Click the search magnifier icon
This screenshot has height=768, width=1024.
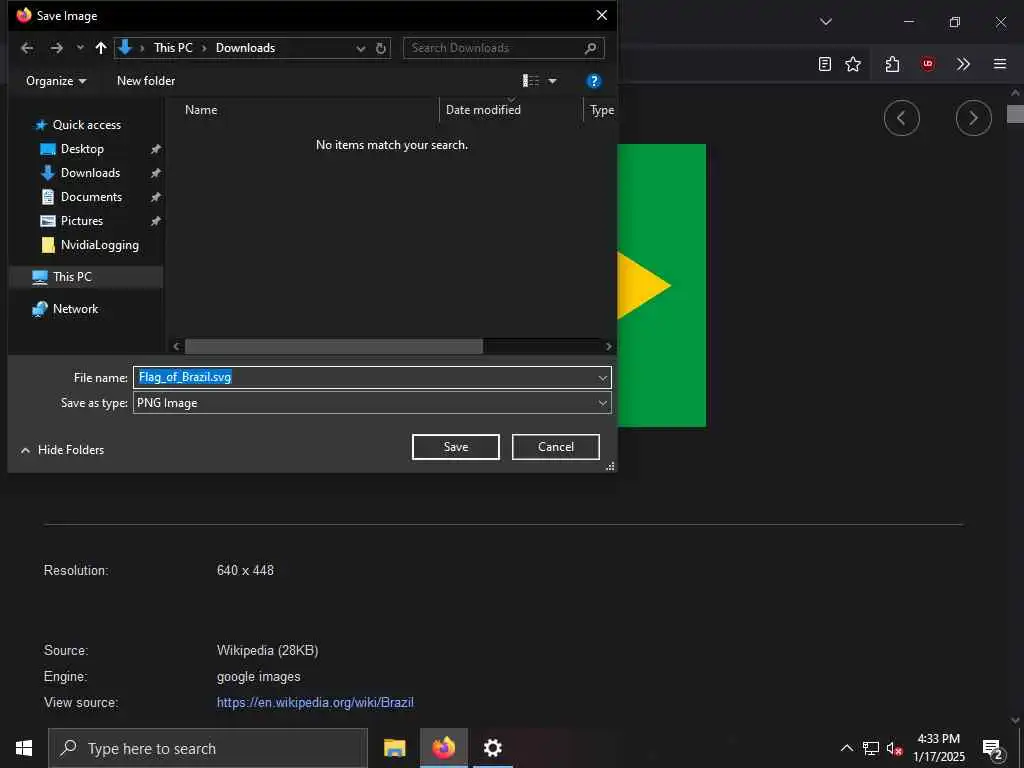click(590, 48)
